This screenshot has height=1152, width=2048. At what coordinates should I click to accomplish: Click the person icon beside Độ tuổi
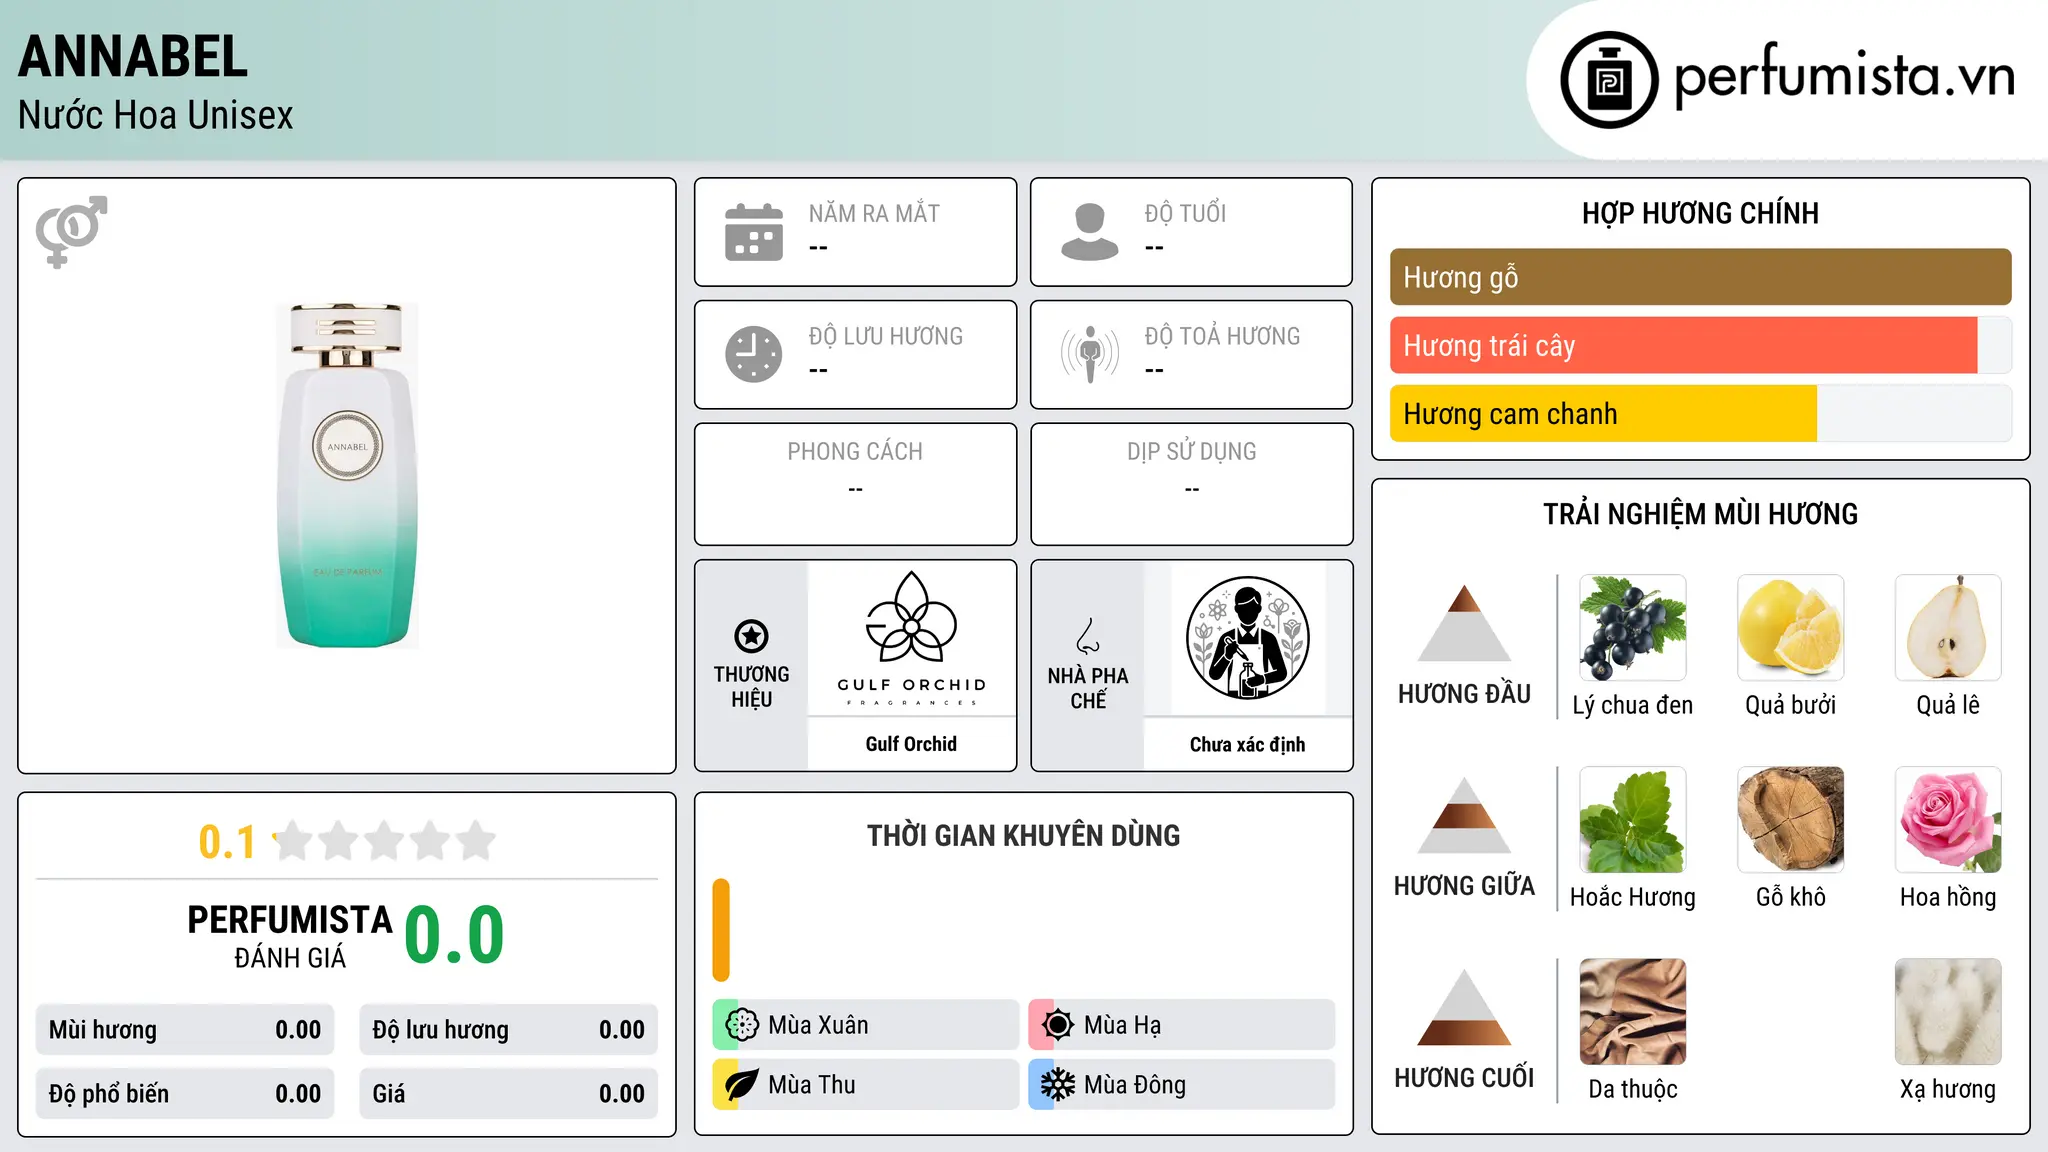1089,232
